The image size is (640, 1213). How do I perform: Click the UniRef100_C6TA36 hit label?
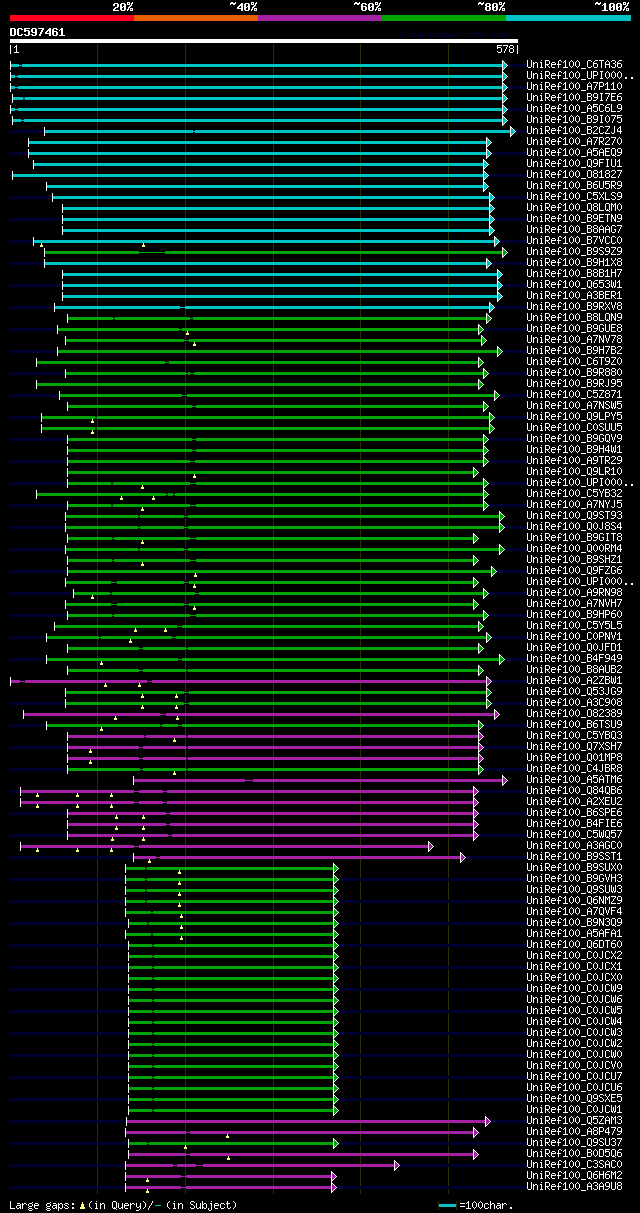pyautogui.click(x=574, y=64)
